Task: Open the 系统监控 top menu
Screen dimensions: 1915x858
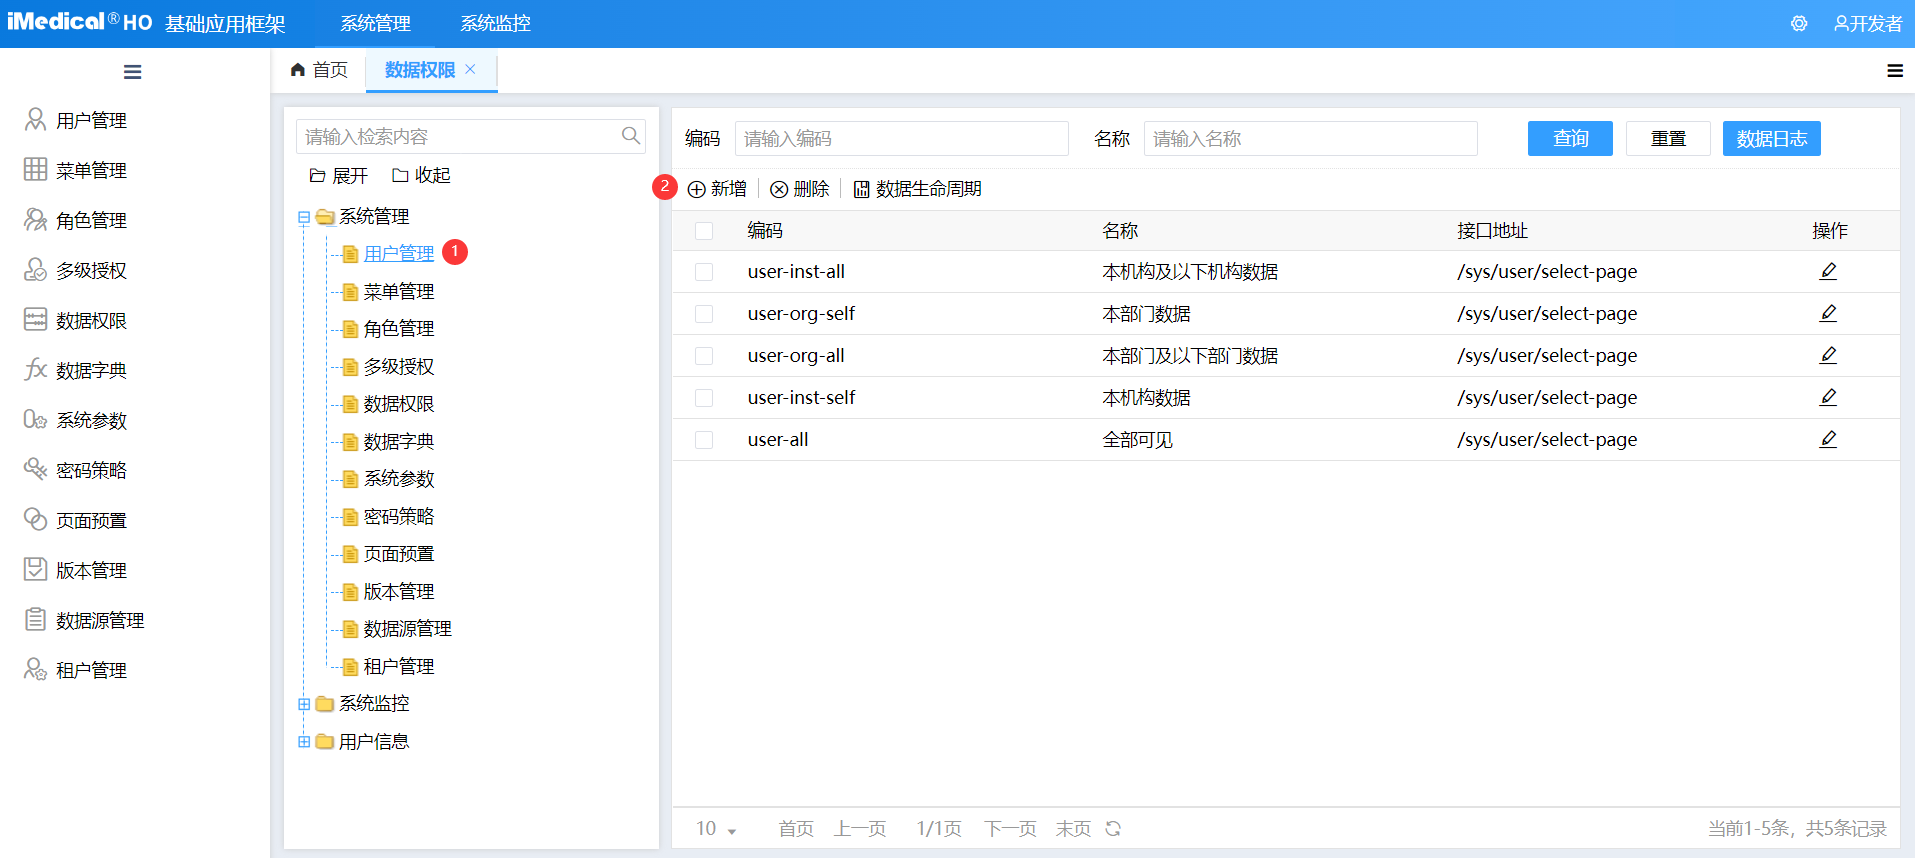Action: [495, 23]
